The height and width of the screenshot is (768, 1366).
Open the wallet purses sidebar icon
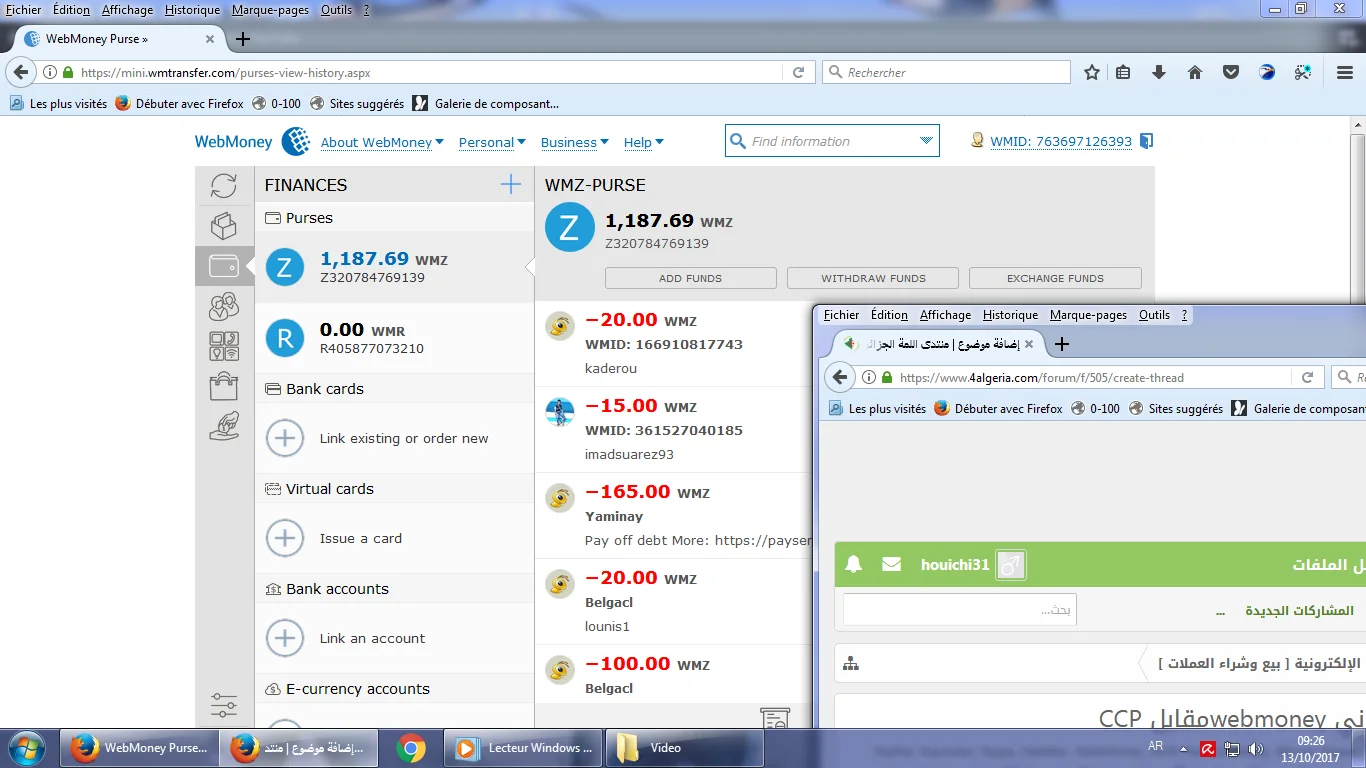click(x=224, y=266)
